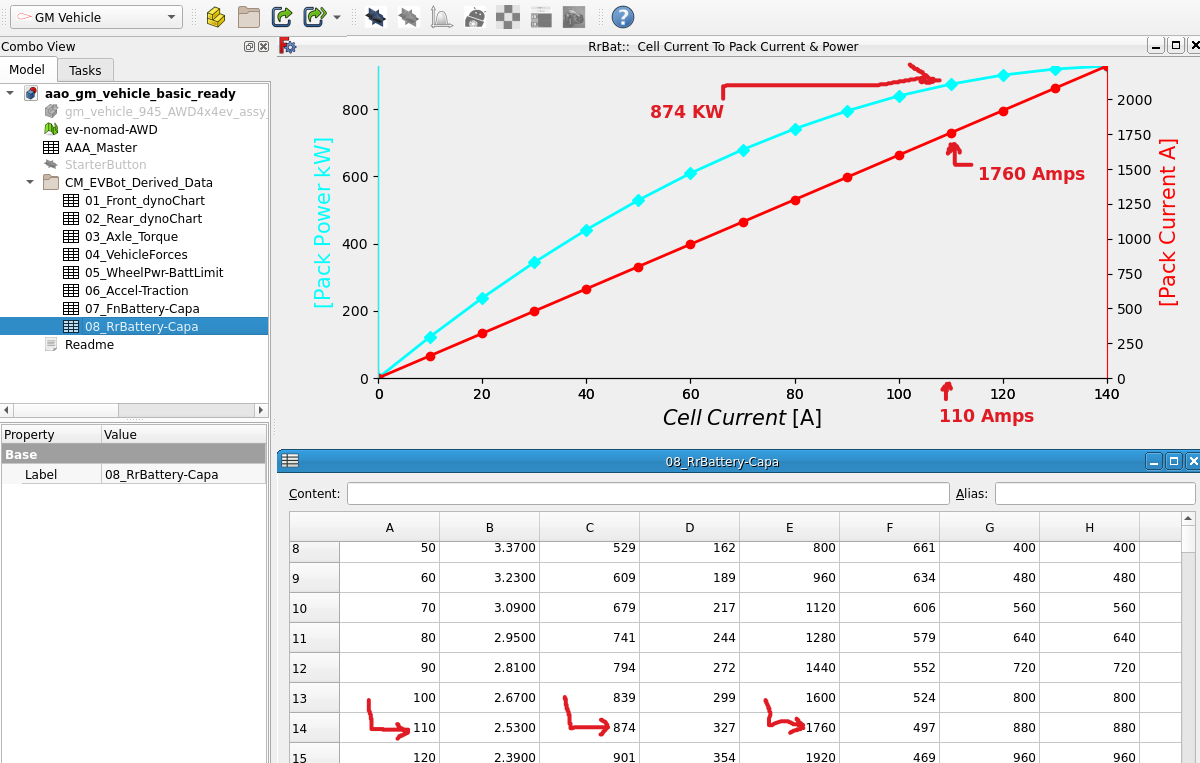Click the Alias input field
The height and width of the screenshot is (763, 1200).
coord(1094,494)
